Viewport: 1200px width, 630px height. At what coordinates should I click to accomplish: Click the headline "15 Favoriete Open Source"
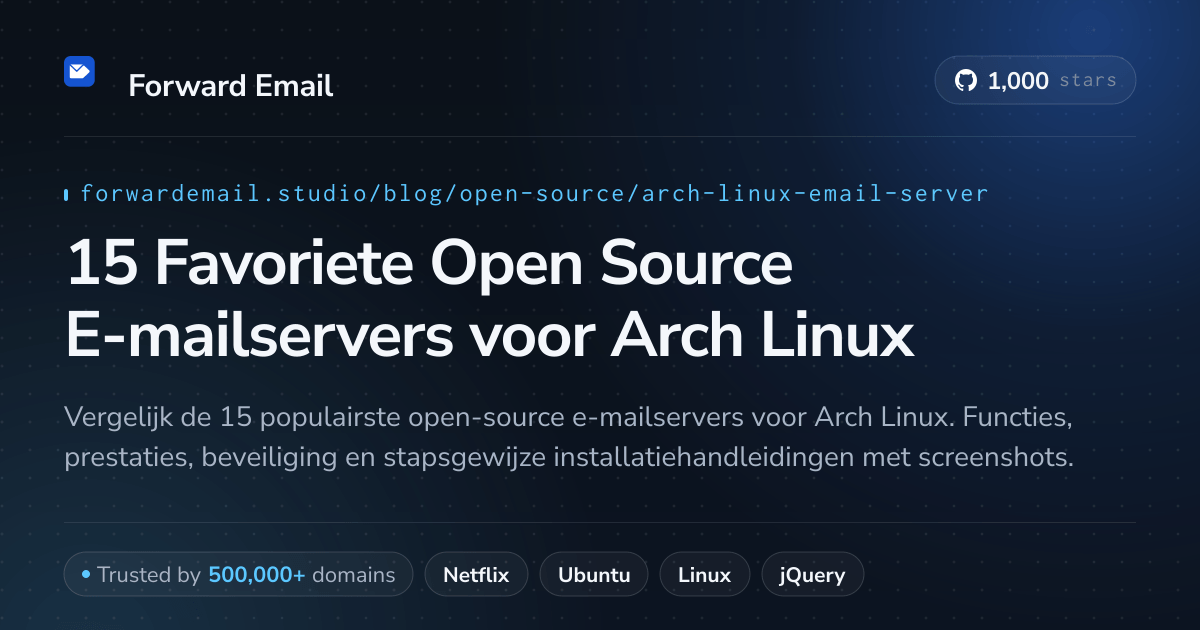[429, 263]
